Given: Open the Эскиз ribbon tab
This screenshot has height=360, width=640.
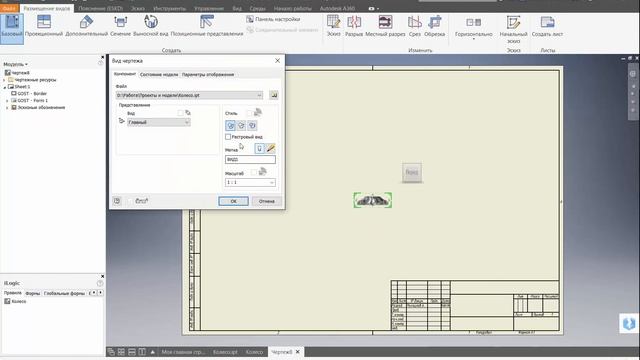Looking at the screenshot, I should [138, 8].
